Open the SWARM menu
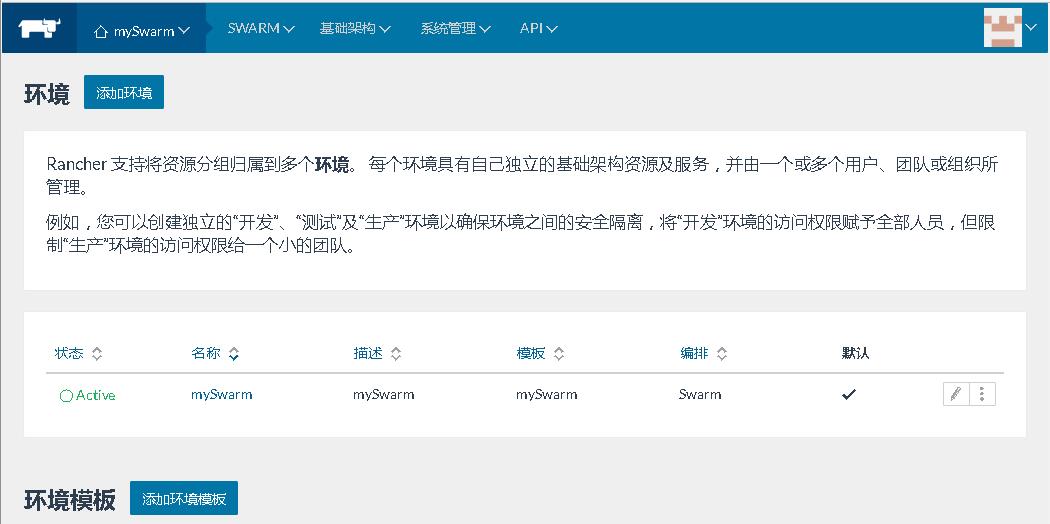This screenshot has width=1050, height=524. click(260, 29)
